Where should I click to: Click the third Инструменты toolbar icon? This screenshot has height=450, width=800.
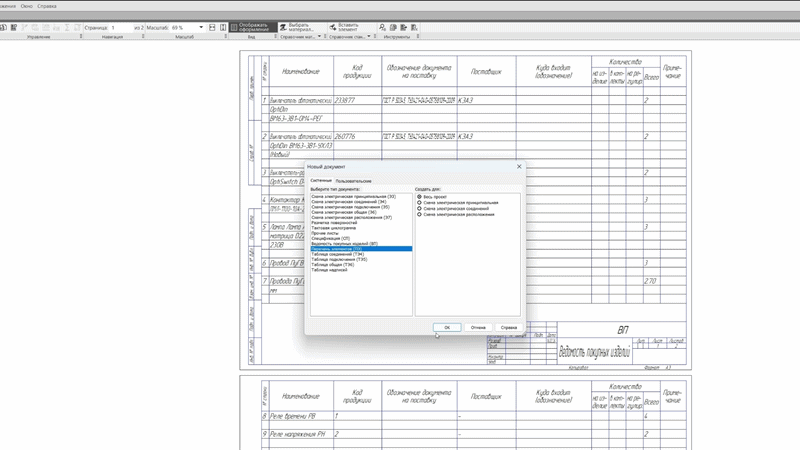point(404,28)
